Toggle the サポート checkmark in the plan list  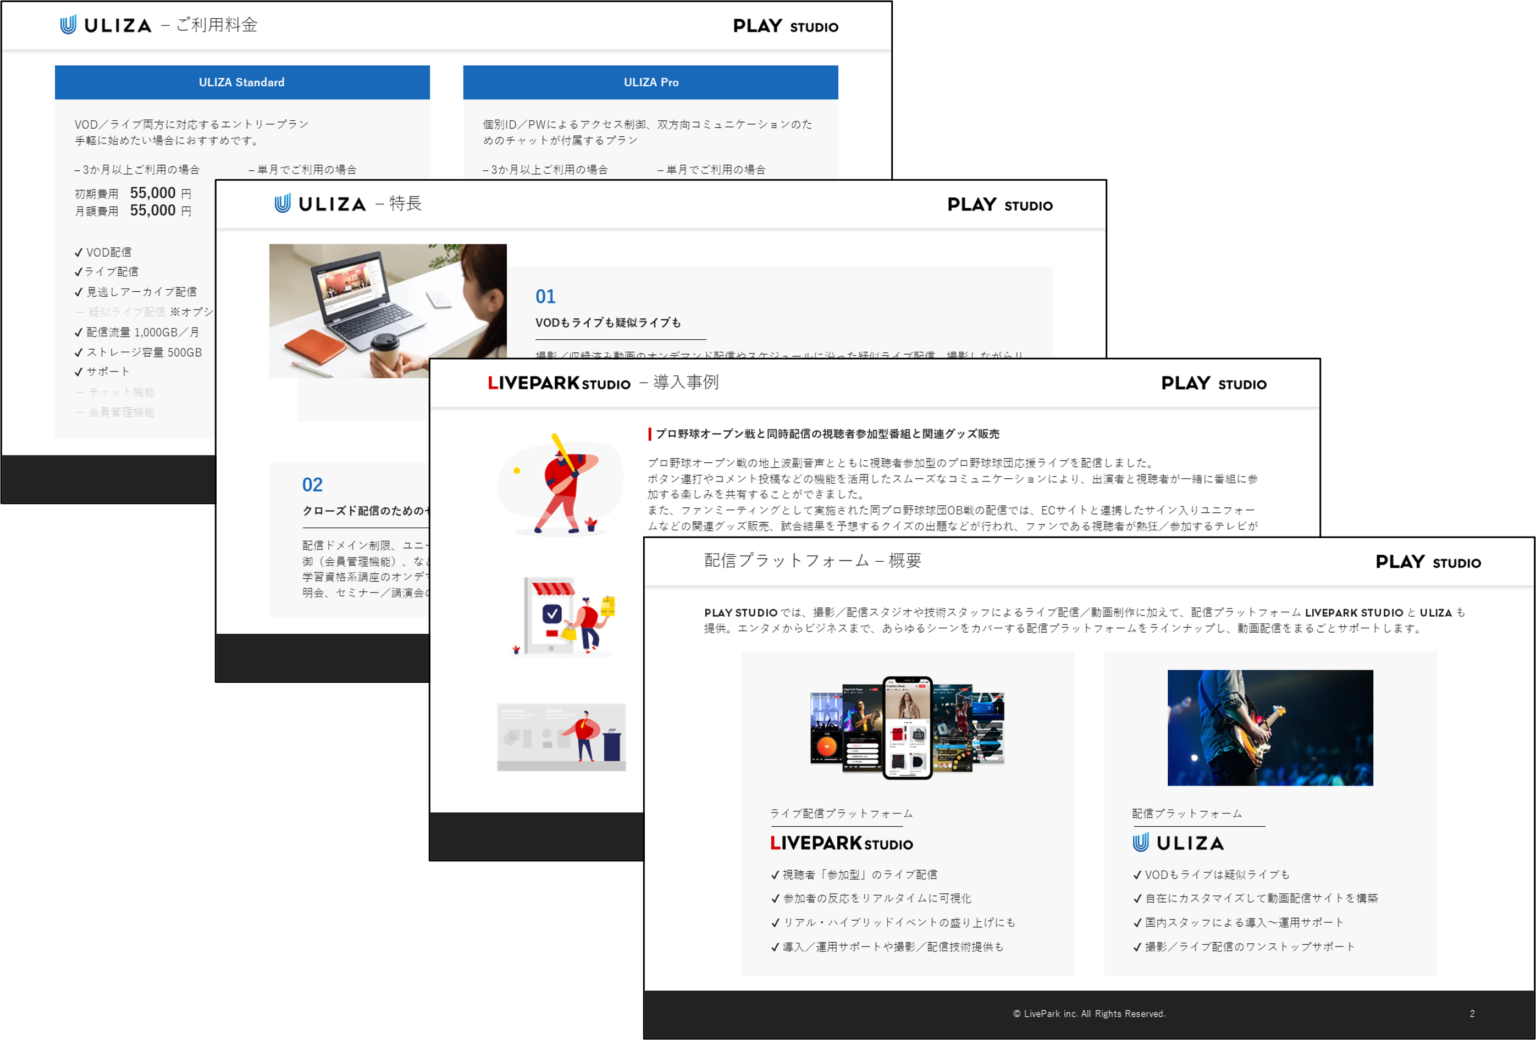click(79, 371)
